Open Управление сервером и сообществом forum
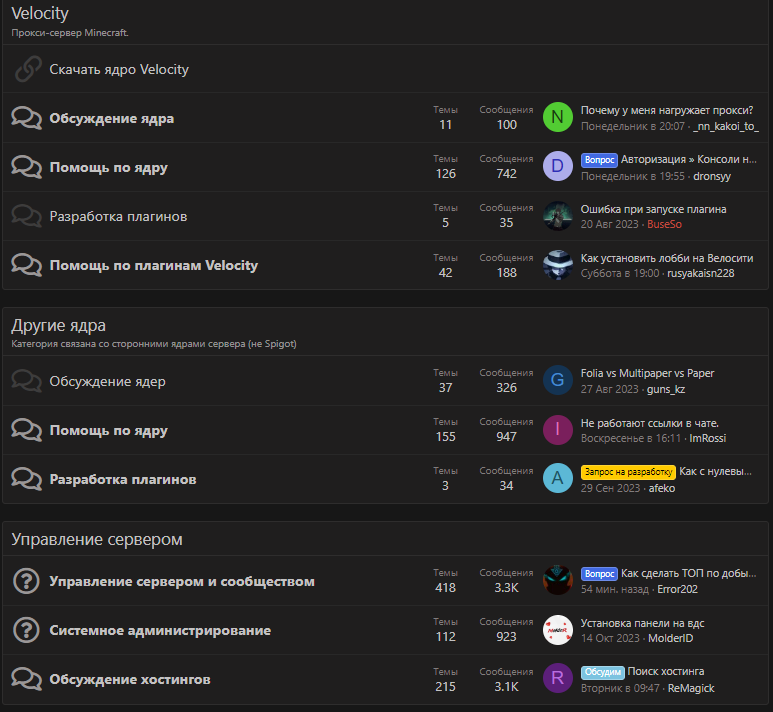 pos(182,581)
